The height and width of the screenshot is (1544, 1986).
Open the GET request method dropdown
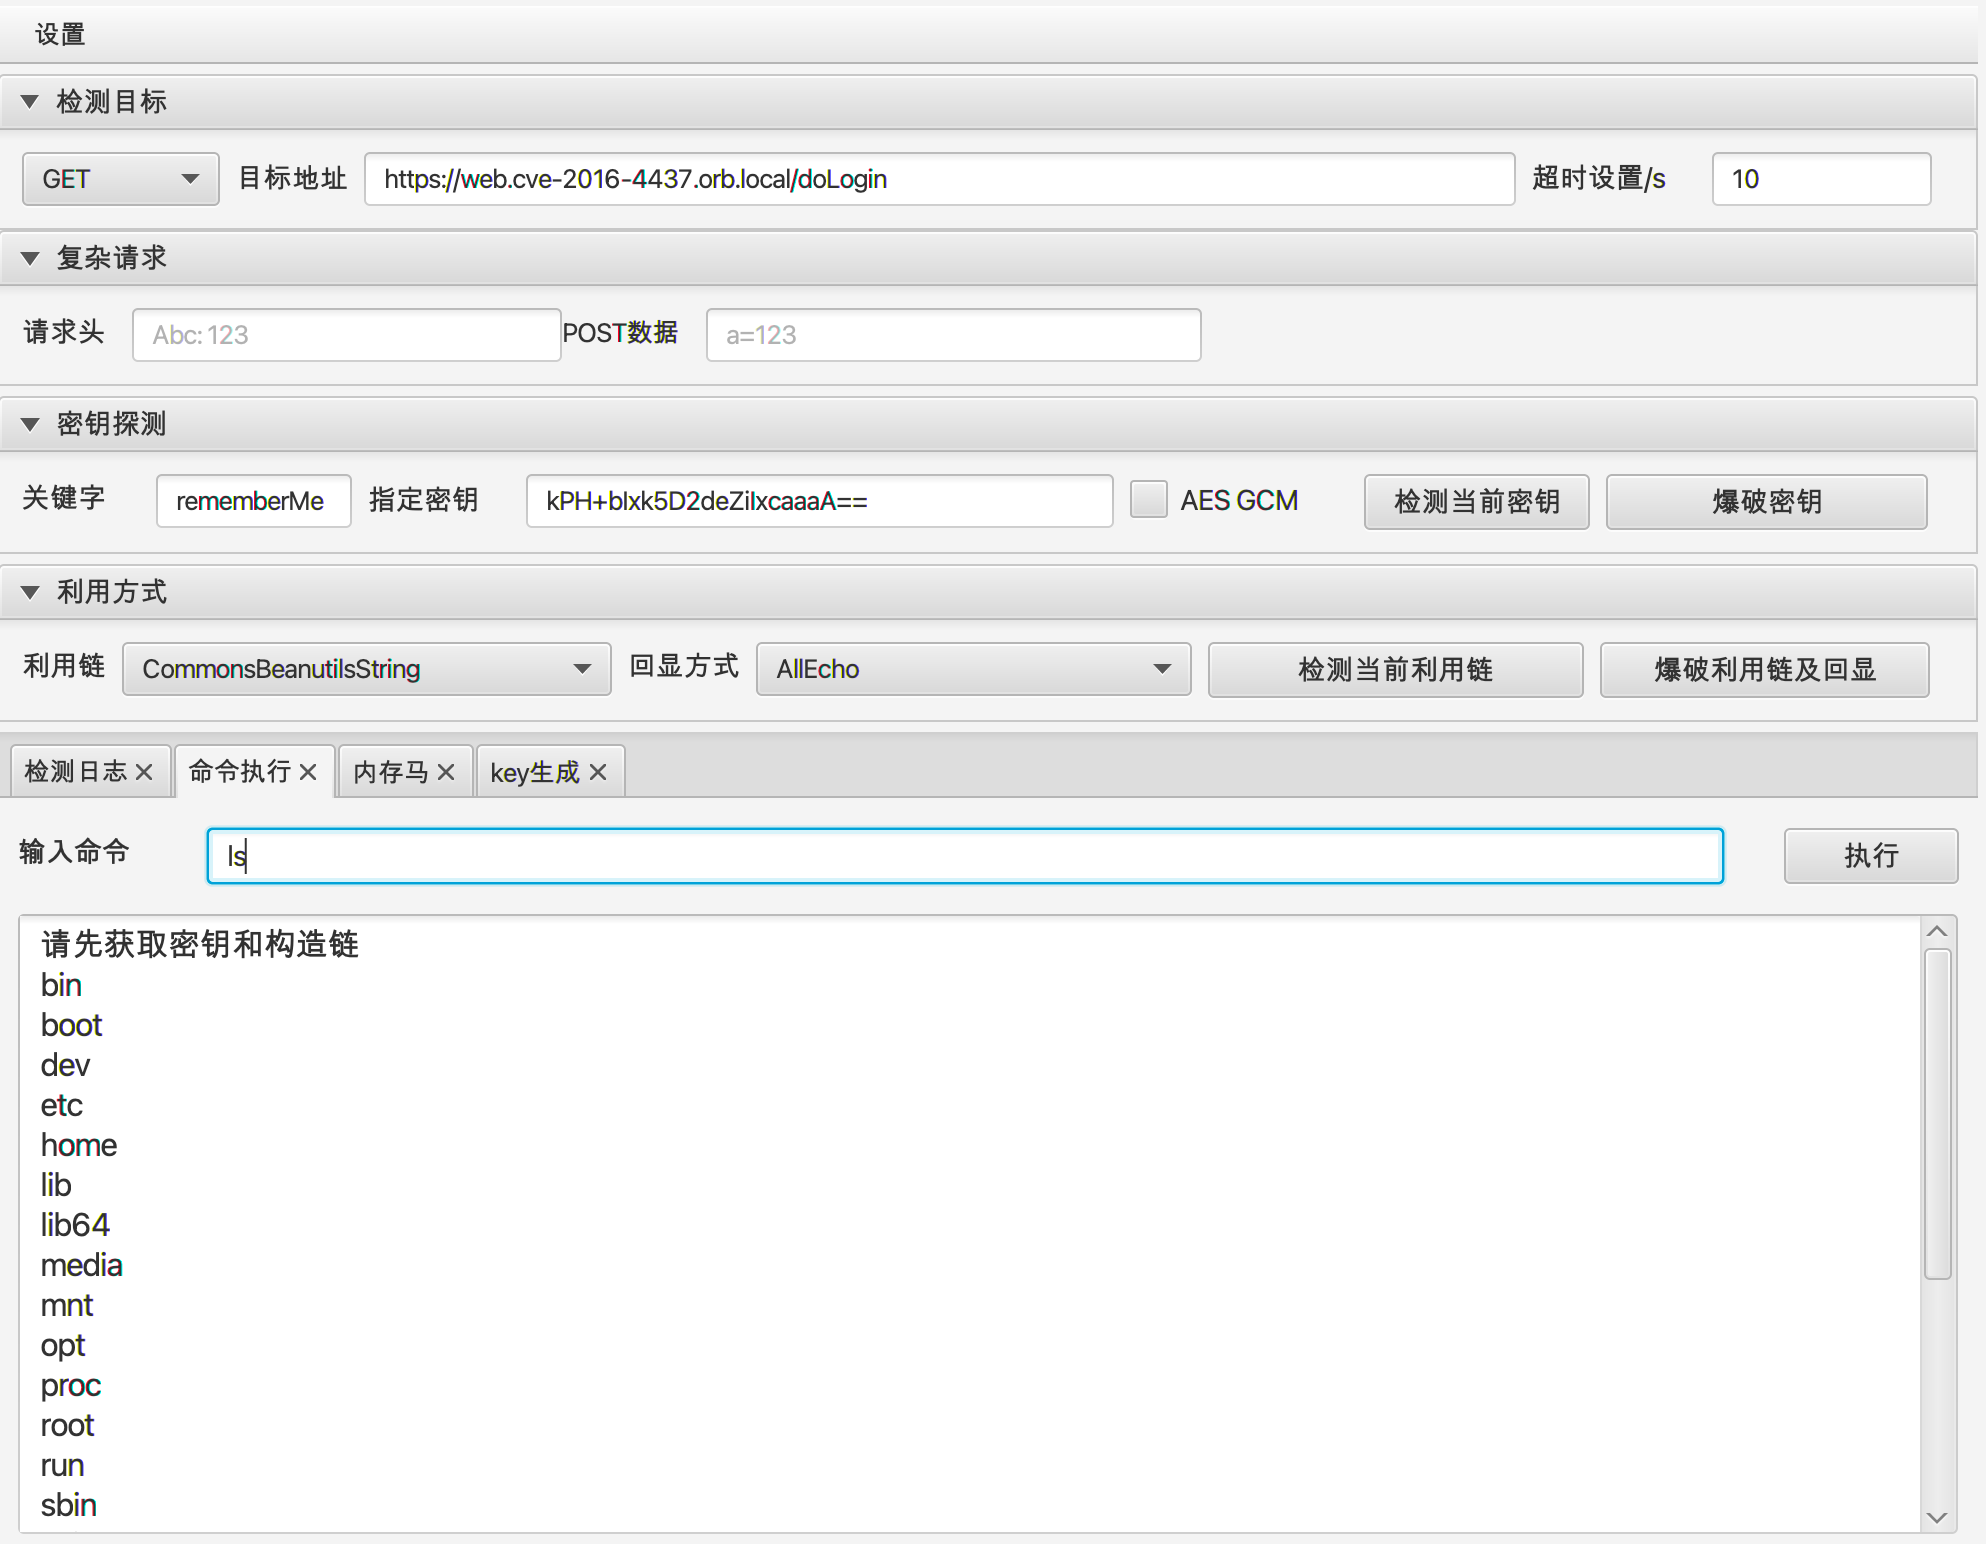pos(121,179)
